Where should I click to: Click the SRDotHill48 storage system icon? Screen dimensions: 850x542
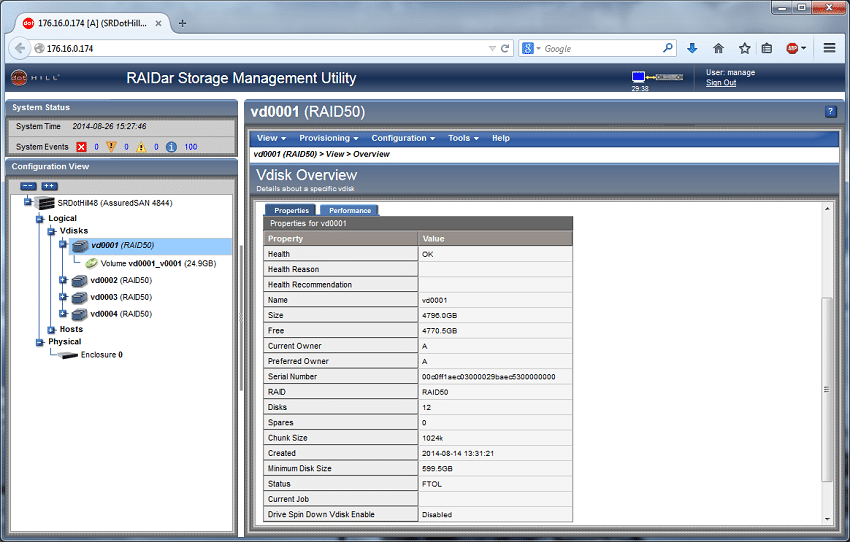click(x=44, y=203)
